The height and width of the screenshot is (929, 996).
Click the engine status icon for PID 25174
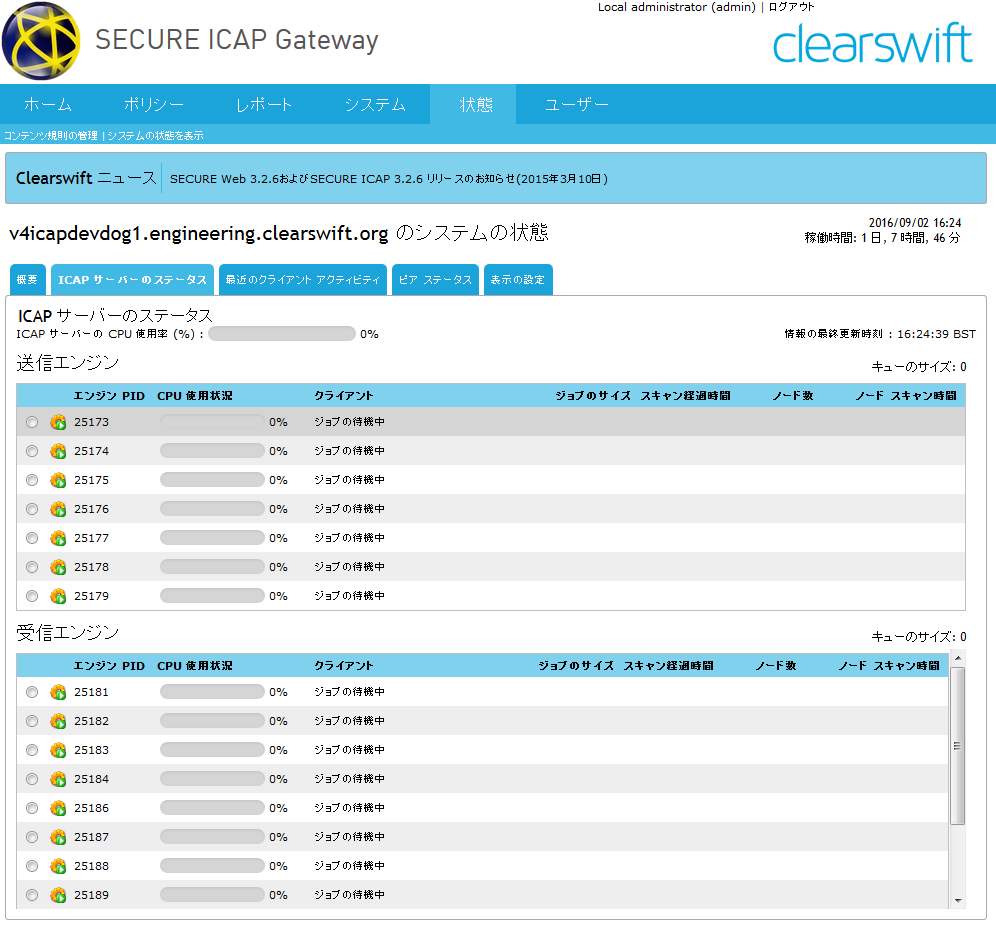tap(58, 451)
